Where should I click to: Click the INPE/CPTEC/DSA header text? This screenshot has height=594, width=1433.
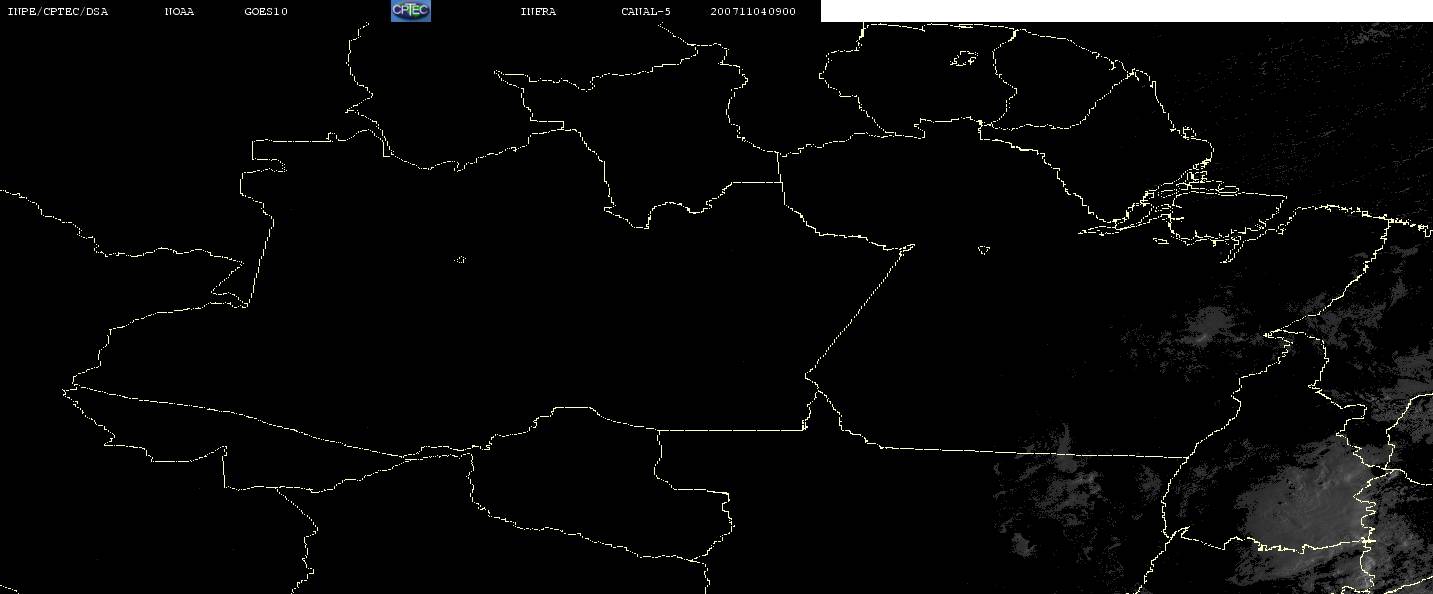(57, 12)
